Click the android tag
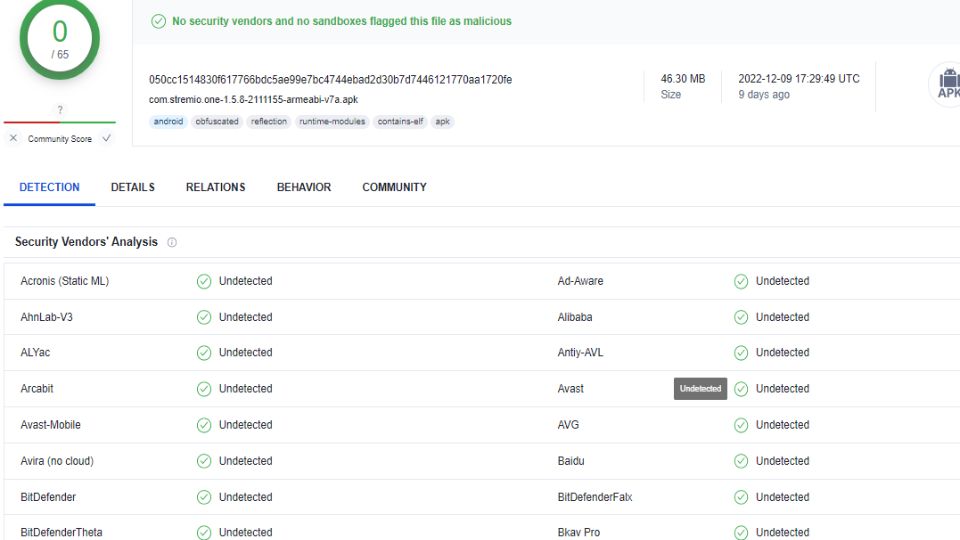 point(168,121)
